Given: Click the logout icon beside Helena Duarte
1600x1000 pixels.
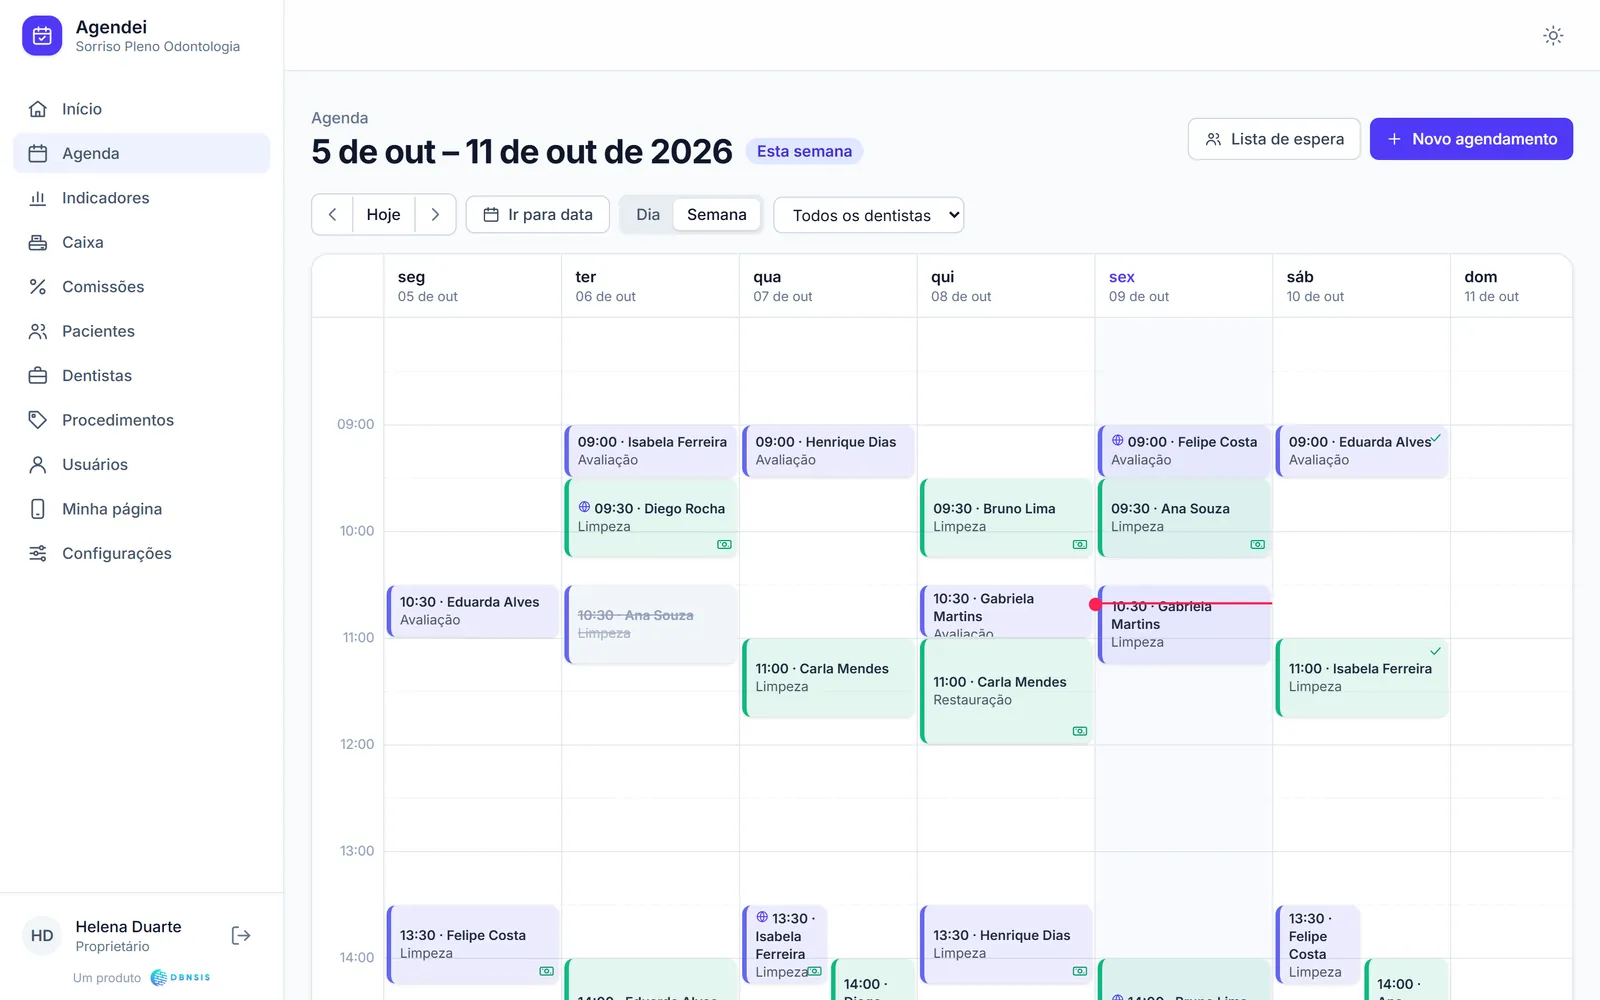Looking at the screenshot, I should pos(241,936).
